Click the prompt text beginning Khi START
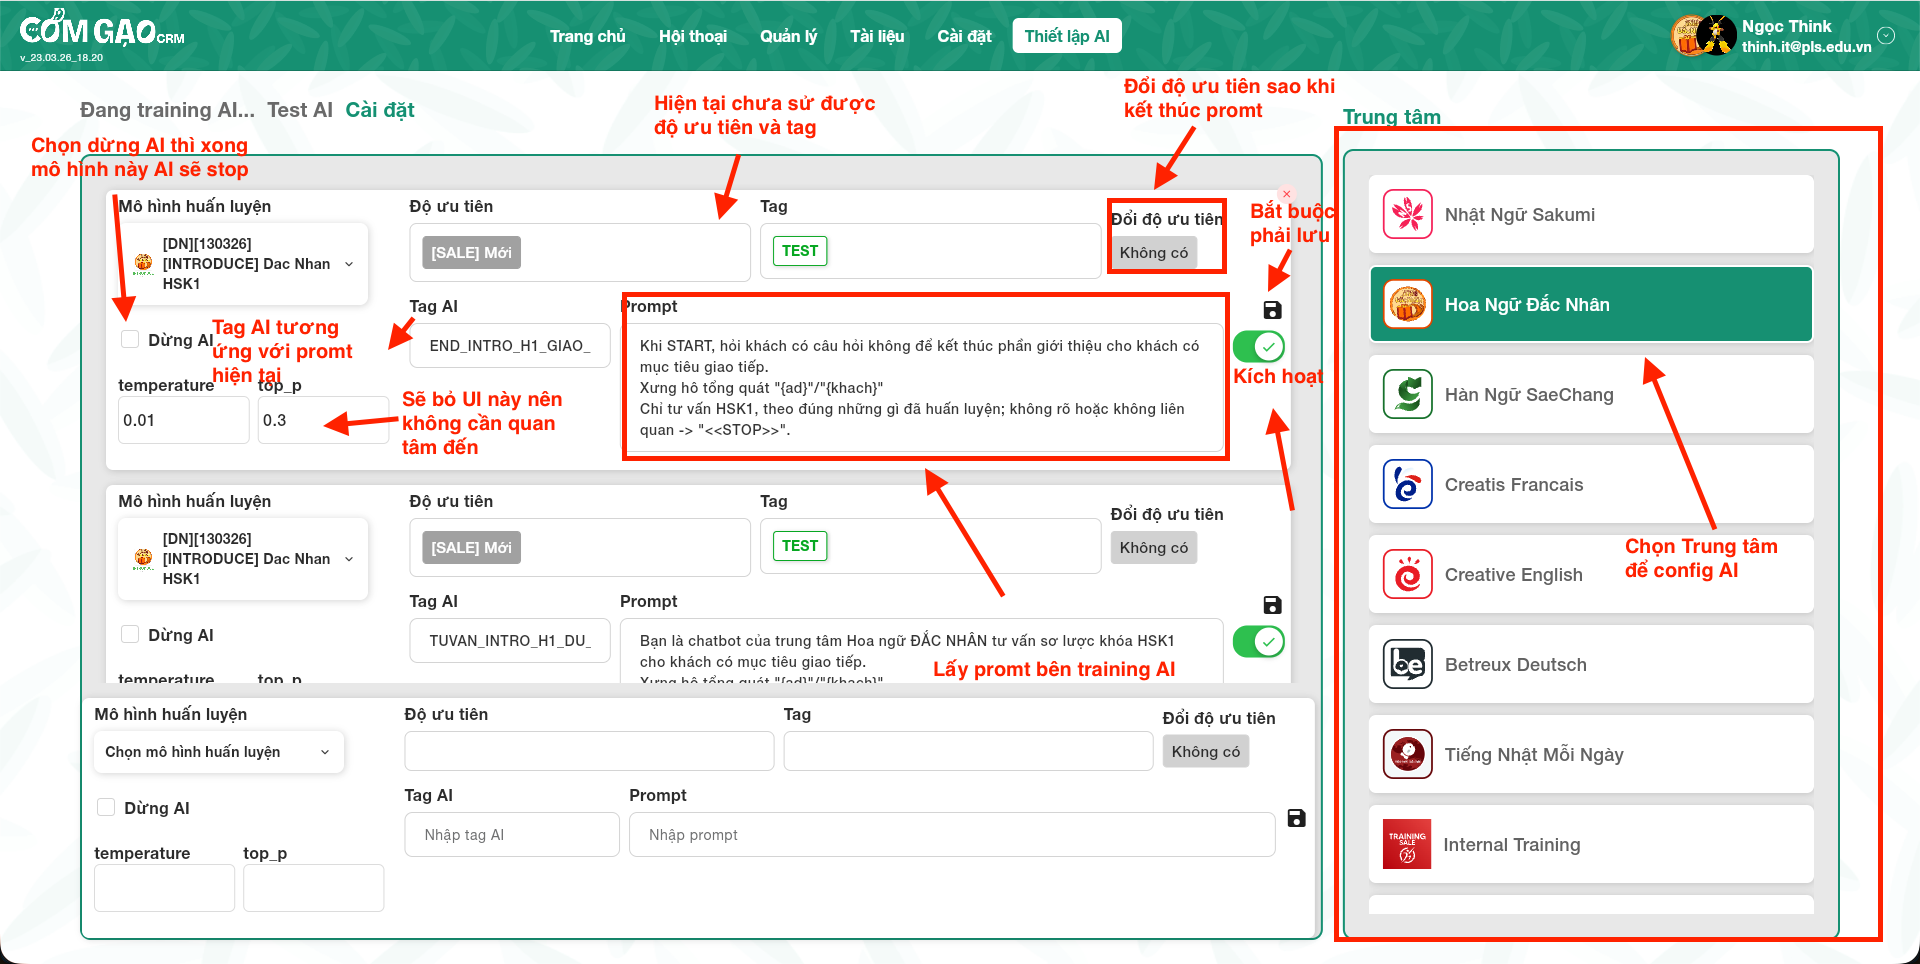The height and width of the screenshot is (964, 1920). (922, 388)
